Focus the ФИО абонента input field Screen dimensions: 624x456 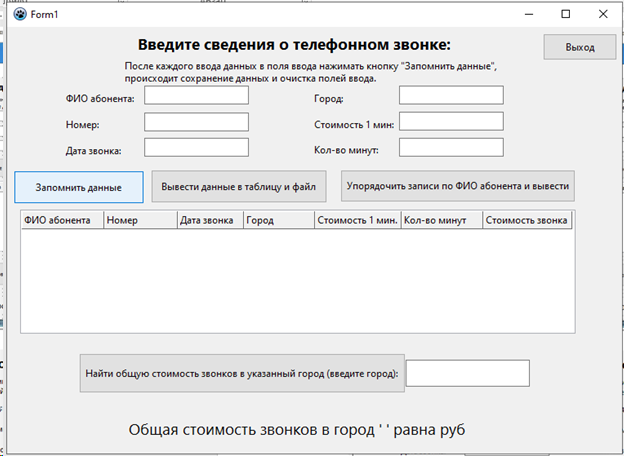click(196, 96)
